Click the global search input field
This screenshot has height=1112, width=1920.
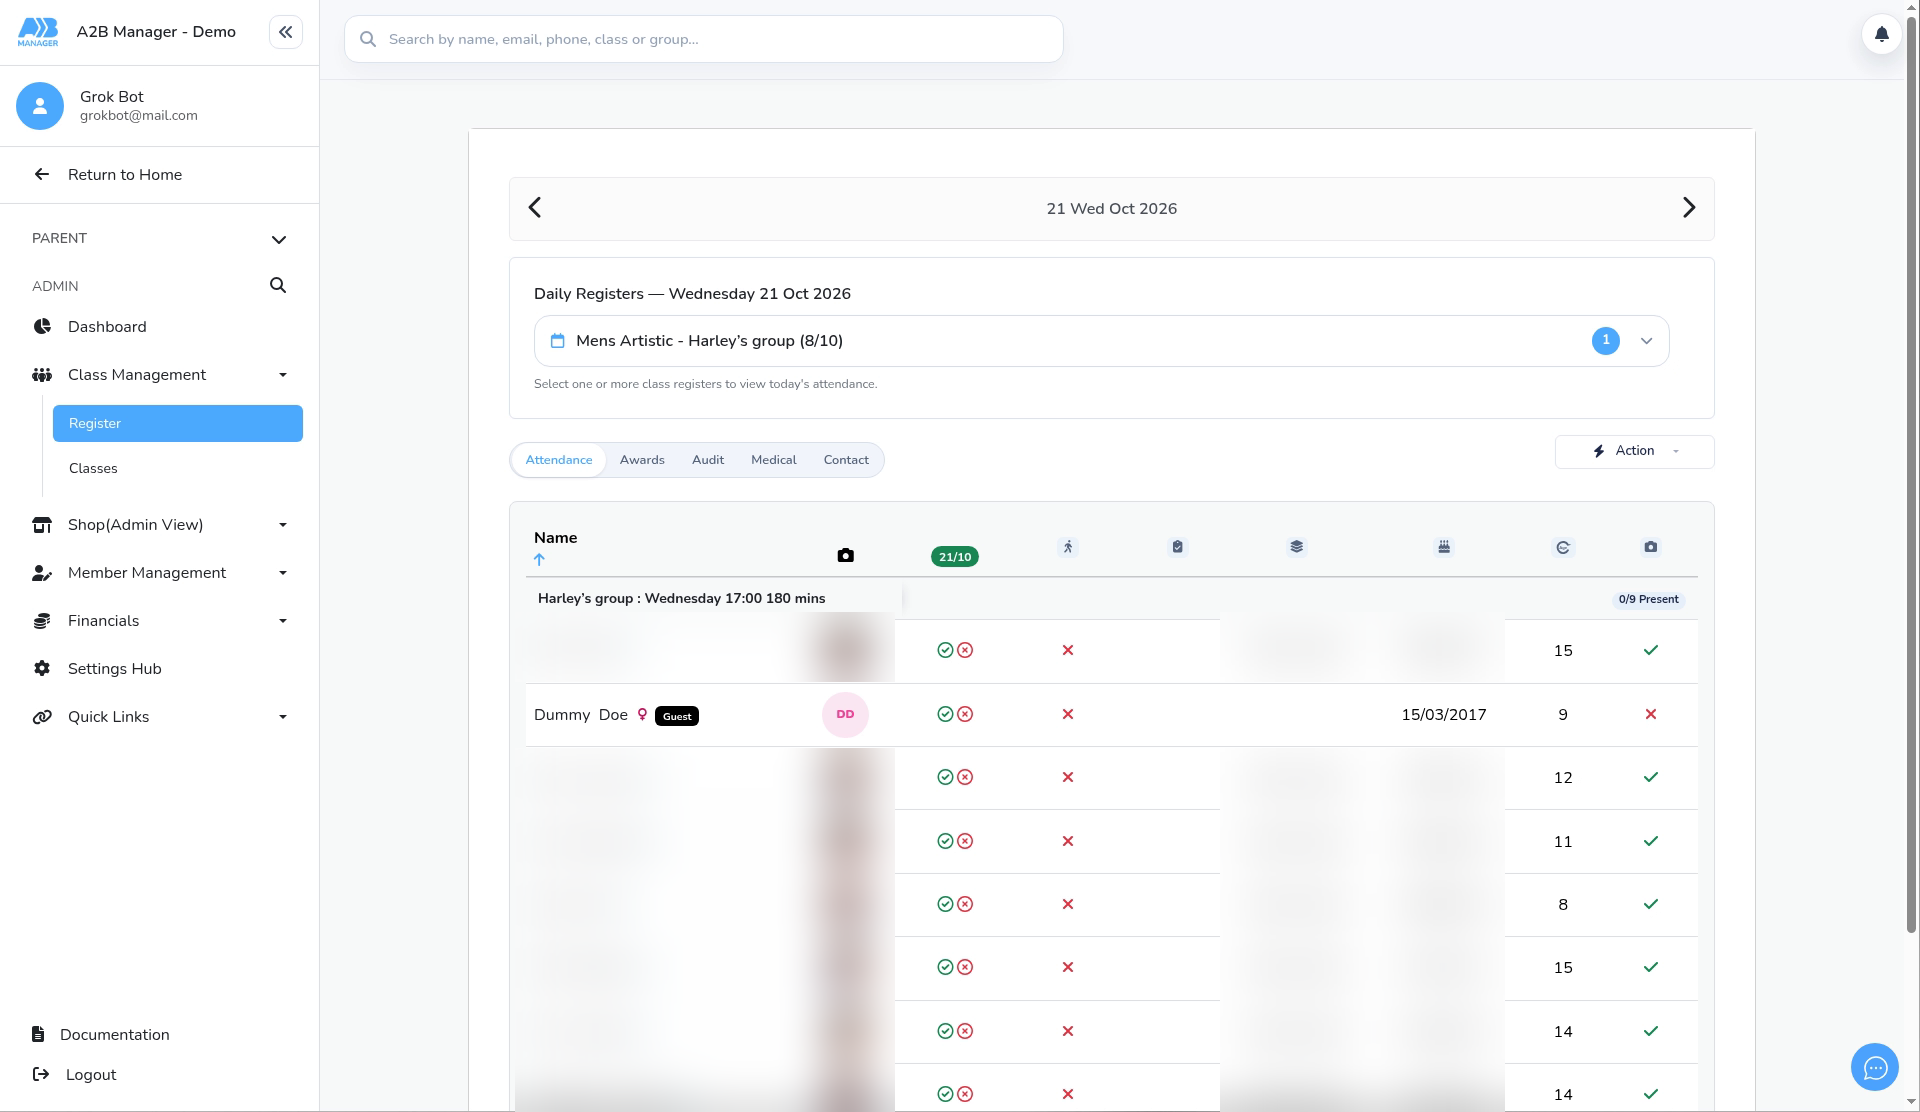click(704, 39)
